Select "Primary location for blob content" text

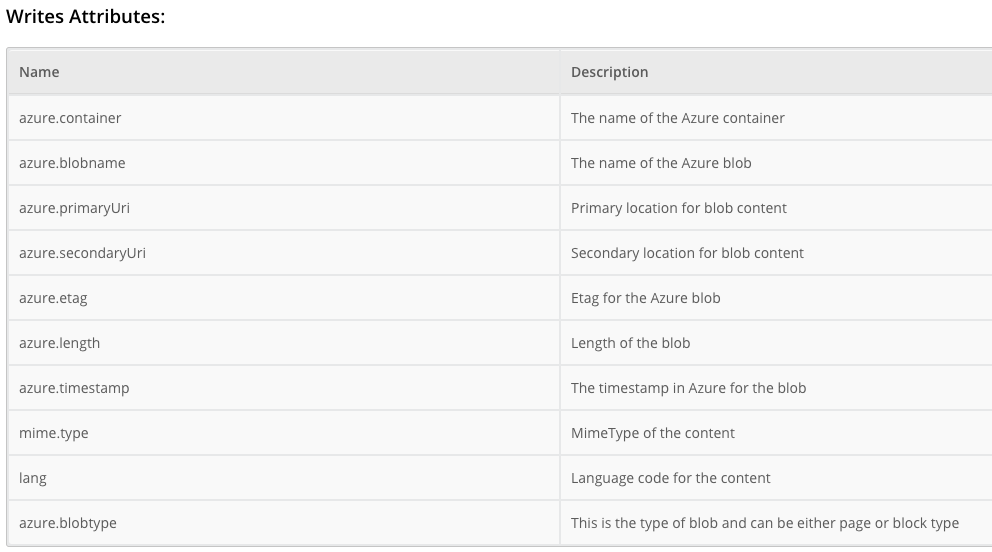point(678,208)
